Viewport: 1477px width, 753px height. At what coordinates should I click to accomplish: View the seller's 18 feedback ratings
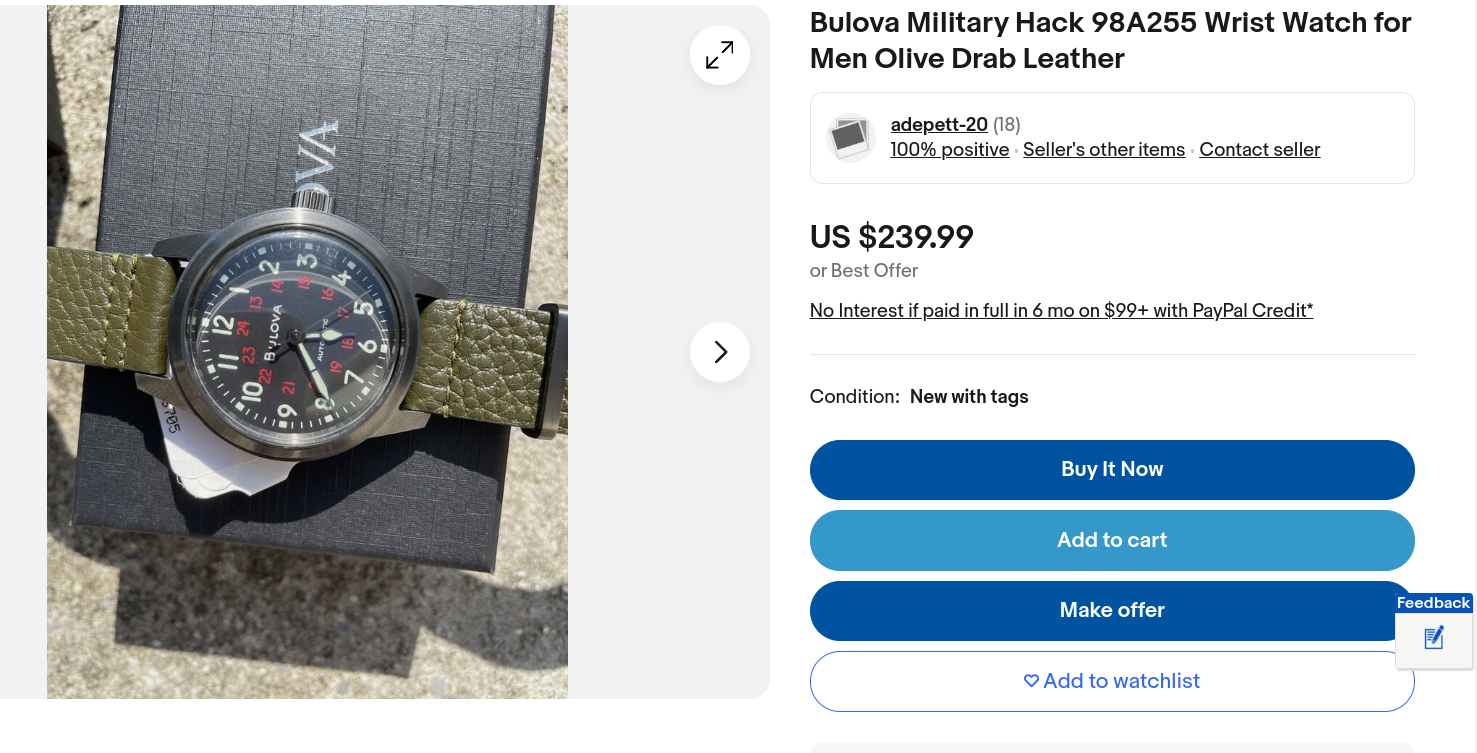click(x=1007, y=125)
